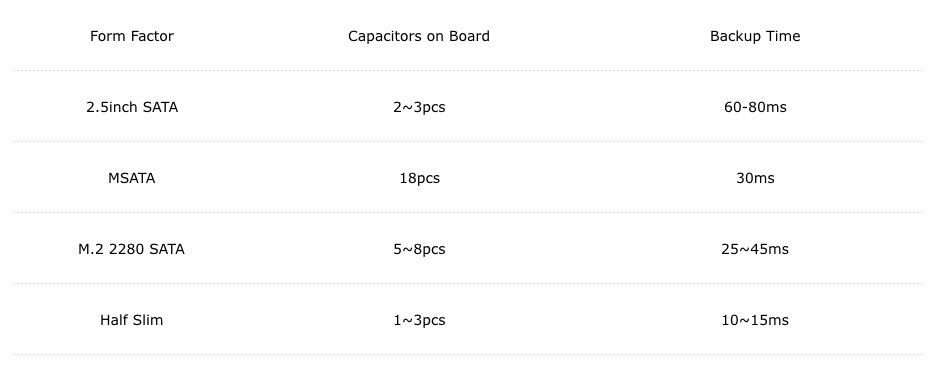Select the 60-80ms backup time cell
This screenshot has height=380, width=947.
pos(755,107)
